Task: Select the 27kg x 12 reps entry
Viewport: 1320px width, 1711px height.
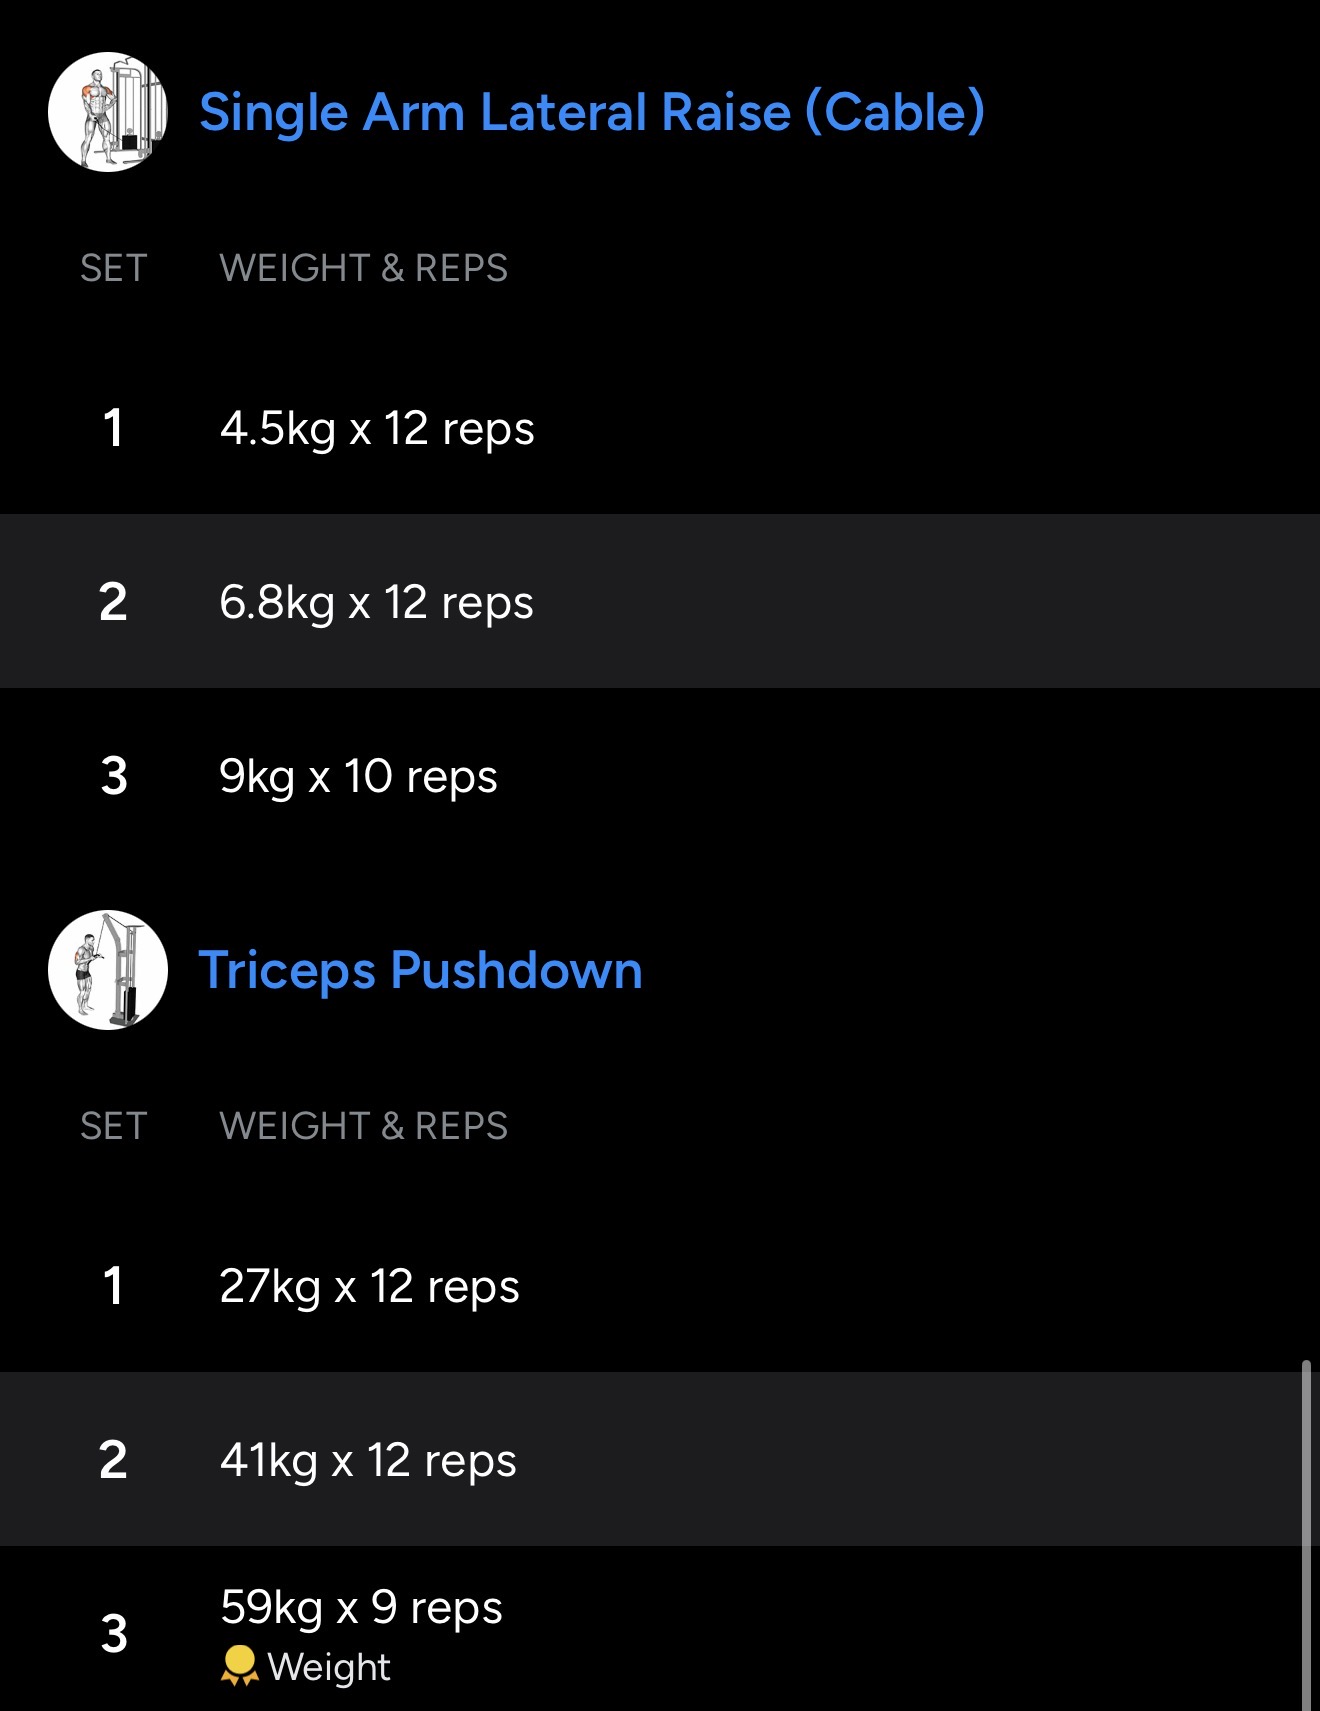Action: click(x=369, y=1287)
